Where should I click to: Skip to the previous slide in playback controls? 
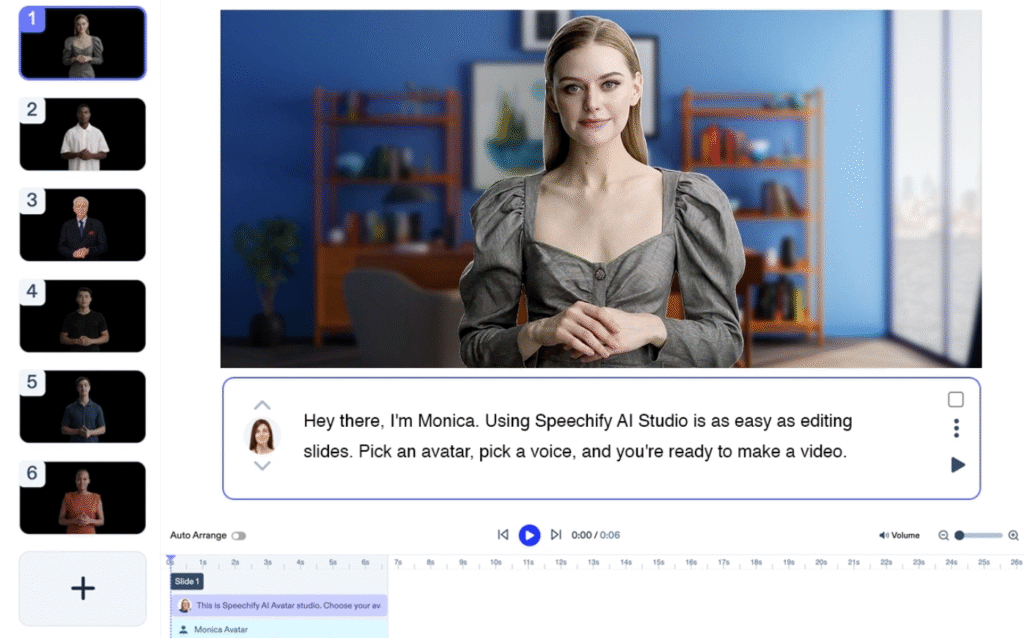503,535
